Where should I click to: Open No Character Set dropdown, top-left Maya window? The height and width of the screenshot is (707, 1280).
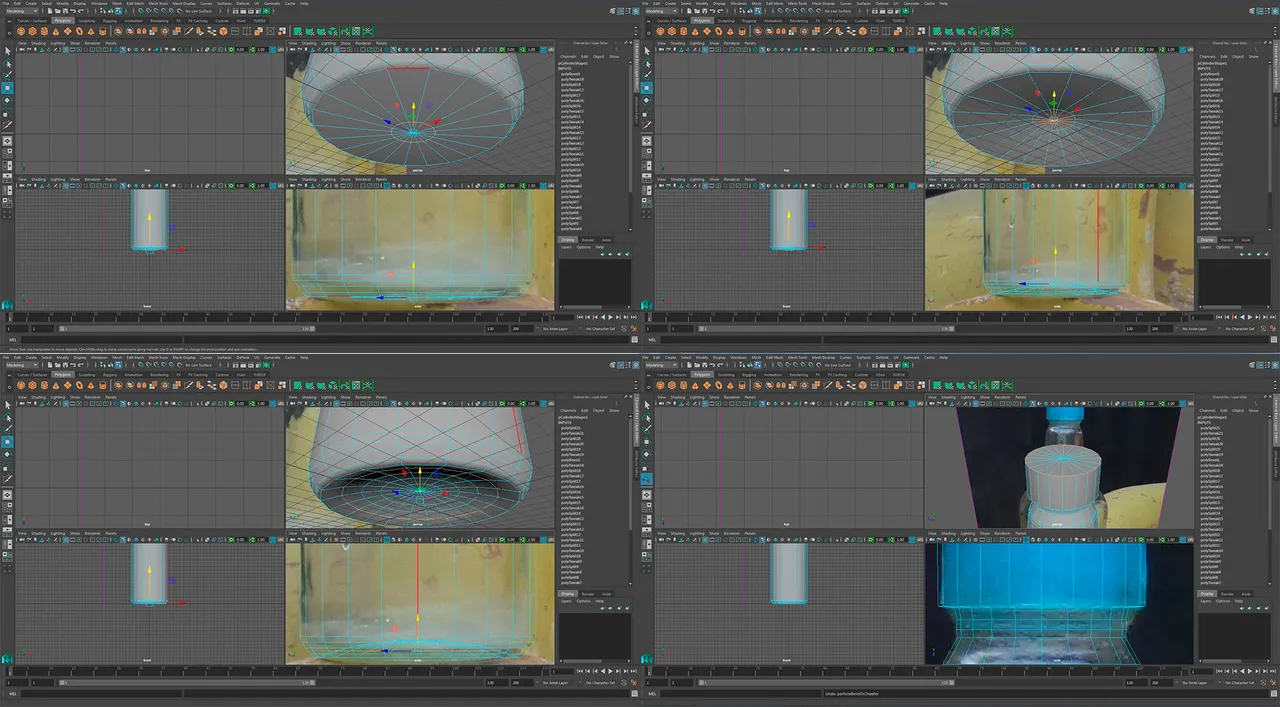[x=600, y=328]
